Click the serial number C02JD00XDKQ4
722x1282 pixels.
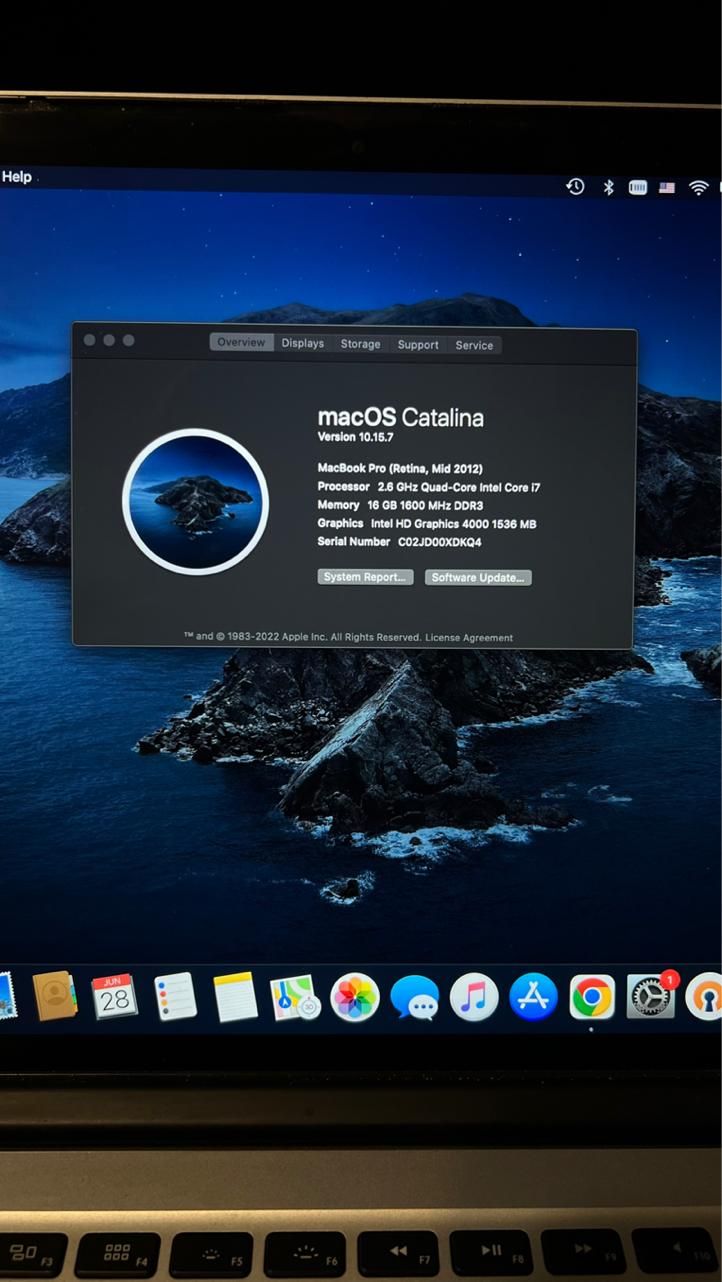click(440, 542)
